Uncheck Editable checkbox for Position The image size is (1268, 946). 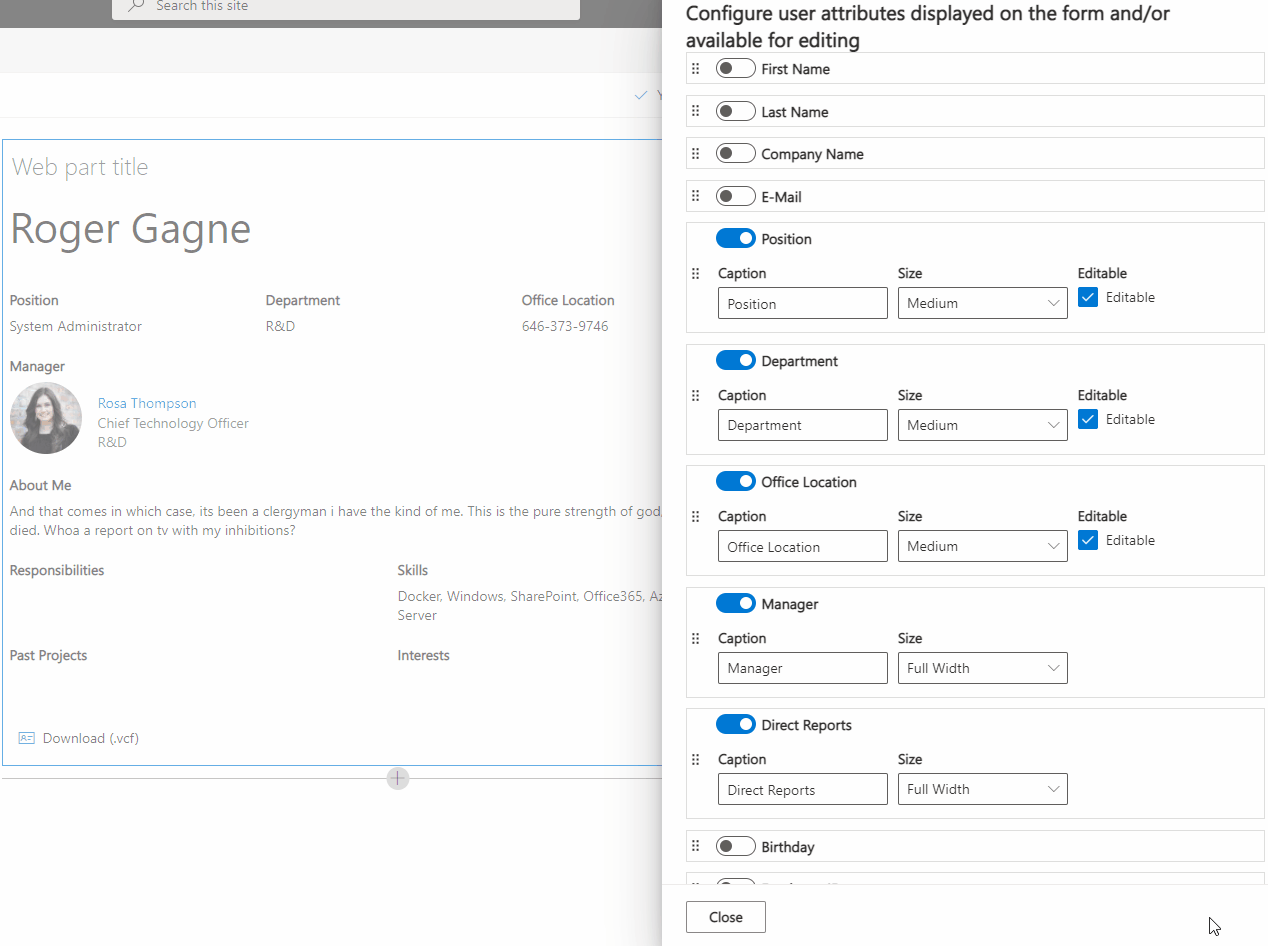pos(1088,297)
